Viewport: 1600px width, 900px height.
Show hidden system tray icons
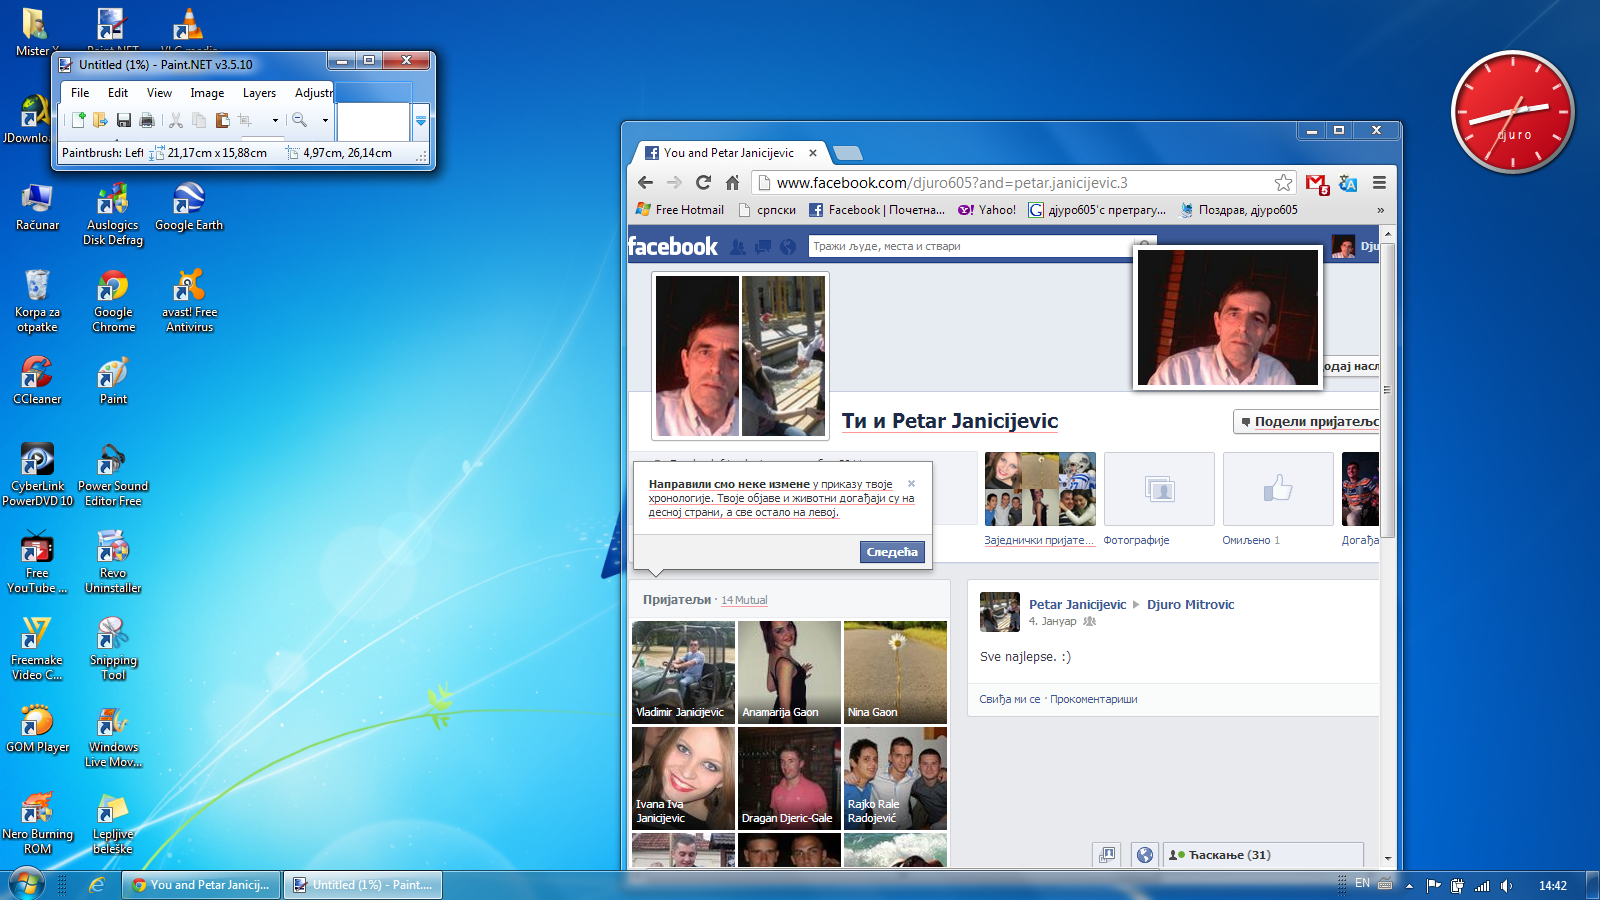point(1409,885)
